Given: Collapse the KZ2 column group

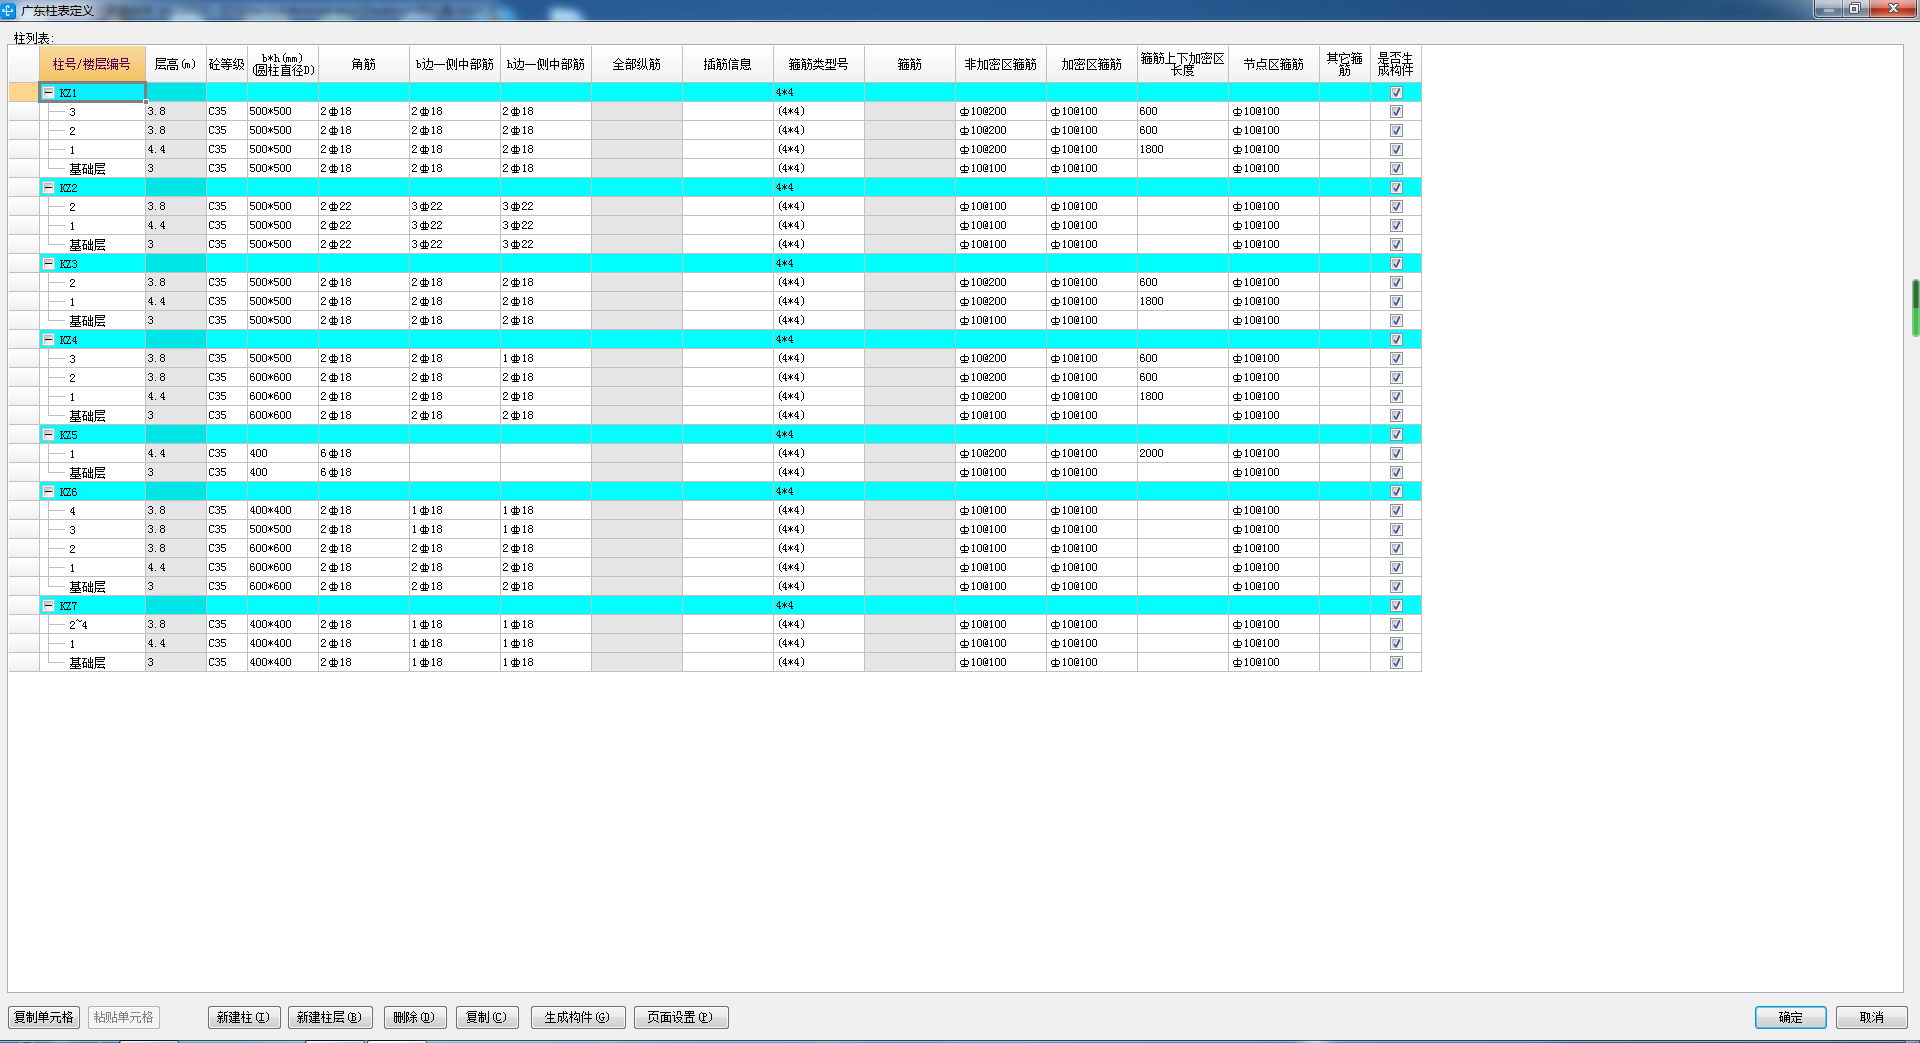Looking at the screenshot, I should [48, 187].
